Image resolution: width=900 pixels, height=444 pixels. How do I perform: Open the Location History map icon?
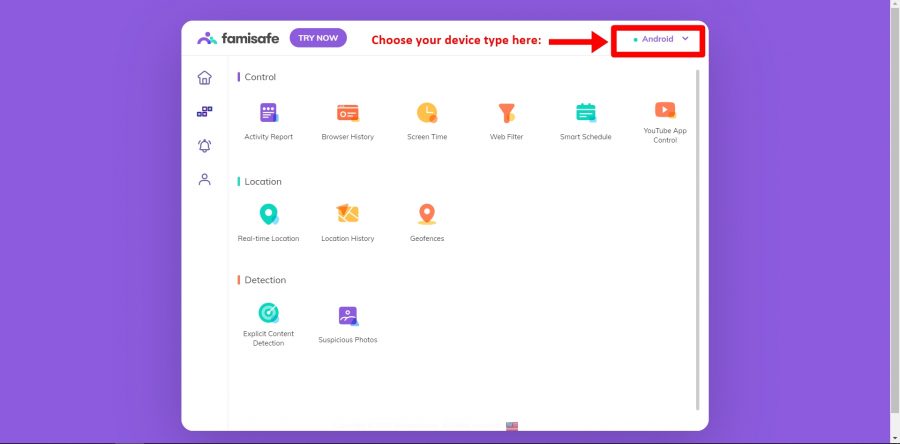(x=348, y=213)
